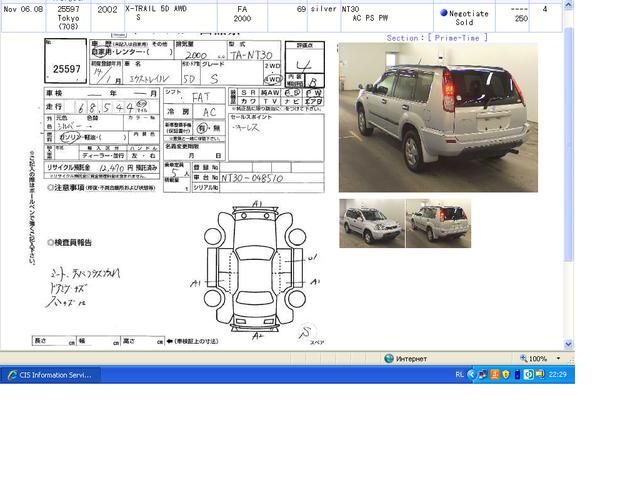The height and width of the screenshot is (480, 640).
Task: Click the car damage diagram on sheet
Action: (255, 270)
